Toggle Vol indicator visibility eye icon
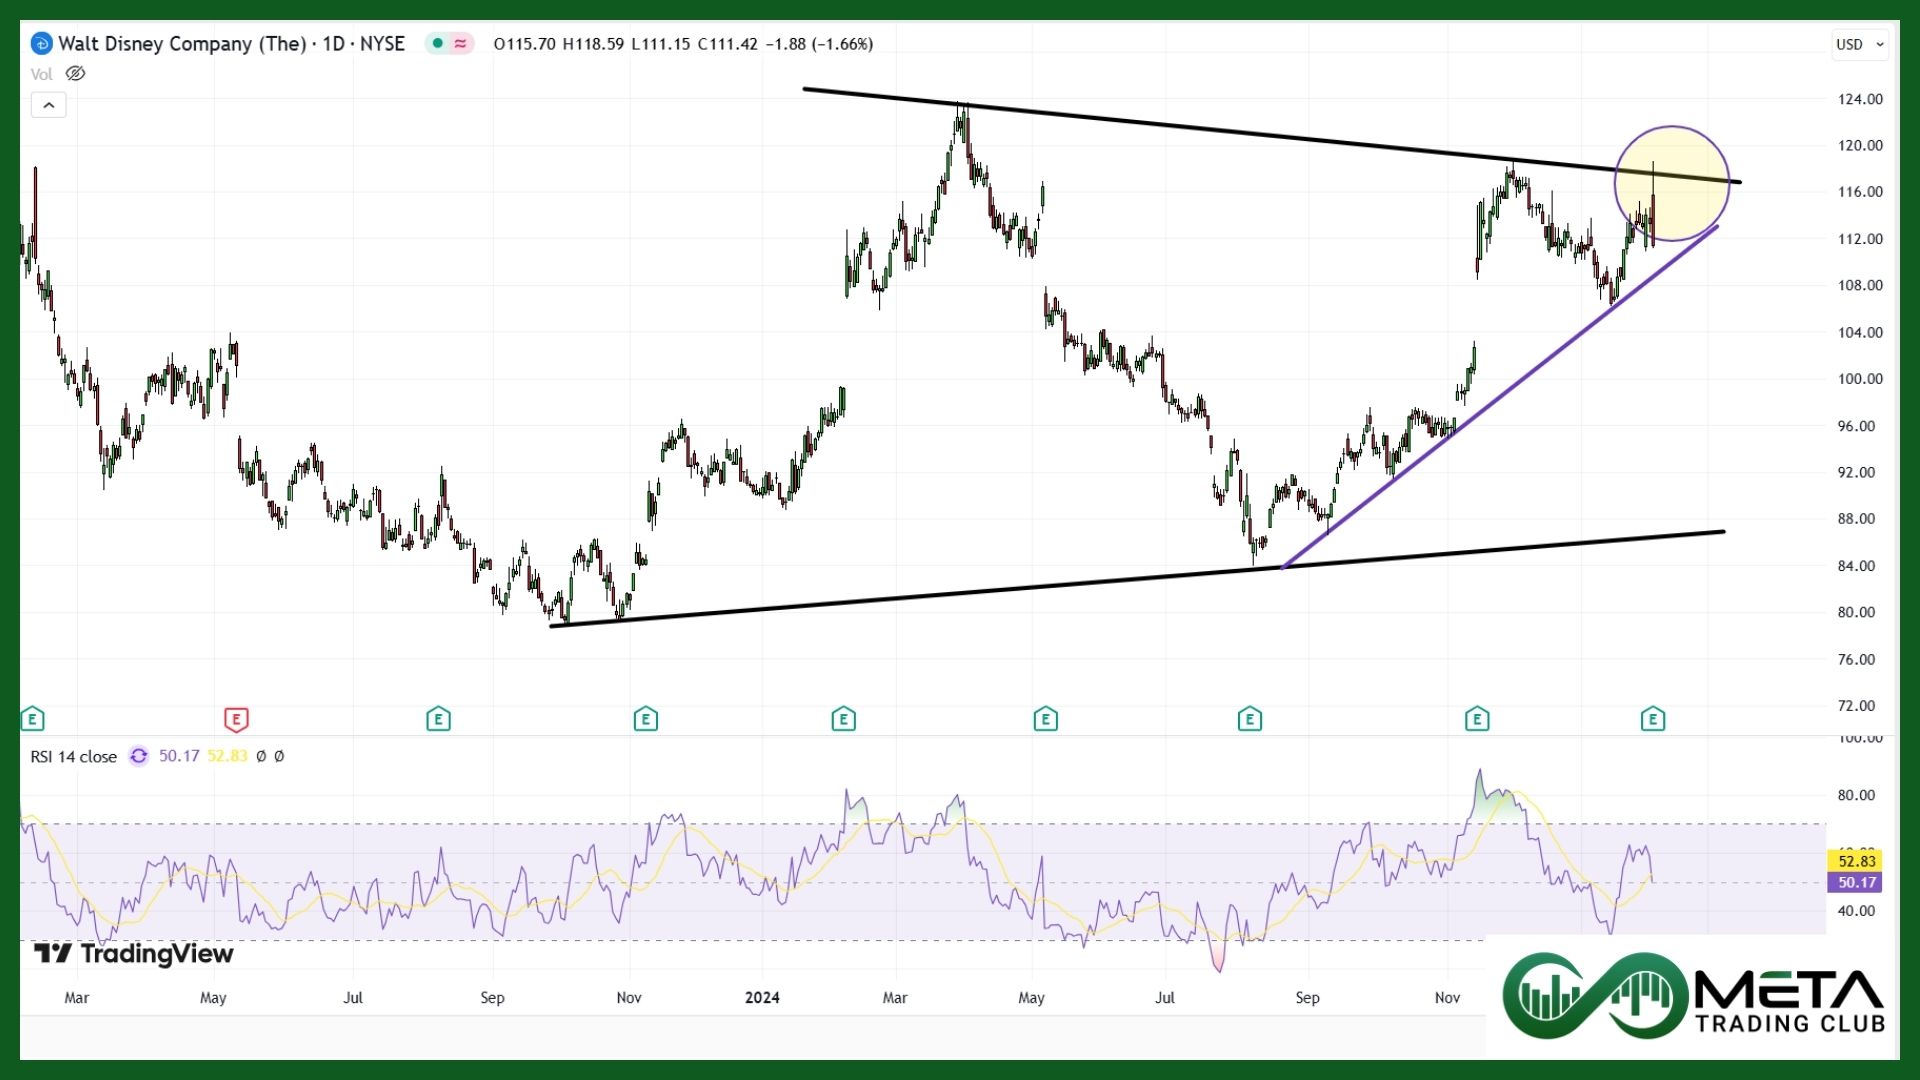Viewport: 1920px width, 1080px height. pyautogui.click(x=75, y=74)
